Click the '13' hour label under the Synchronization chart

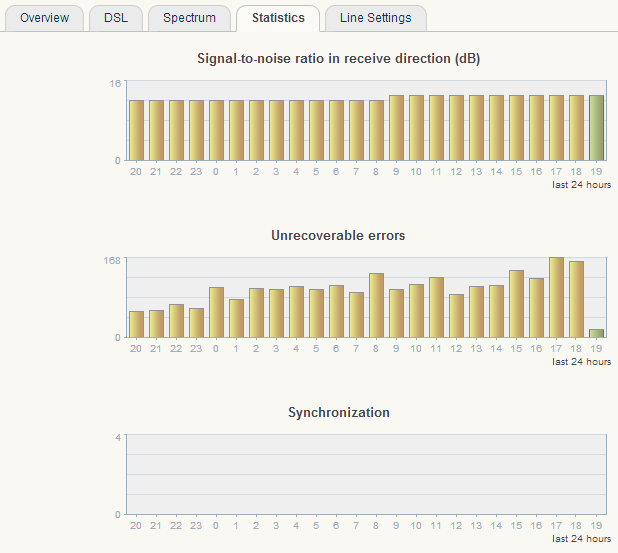click(476, 526)
